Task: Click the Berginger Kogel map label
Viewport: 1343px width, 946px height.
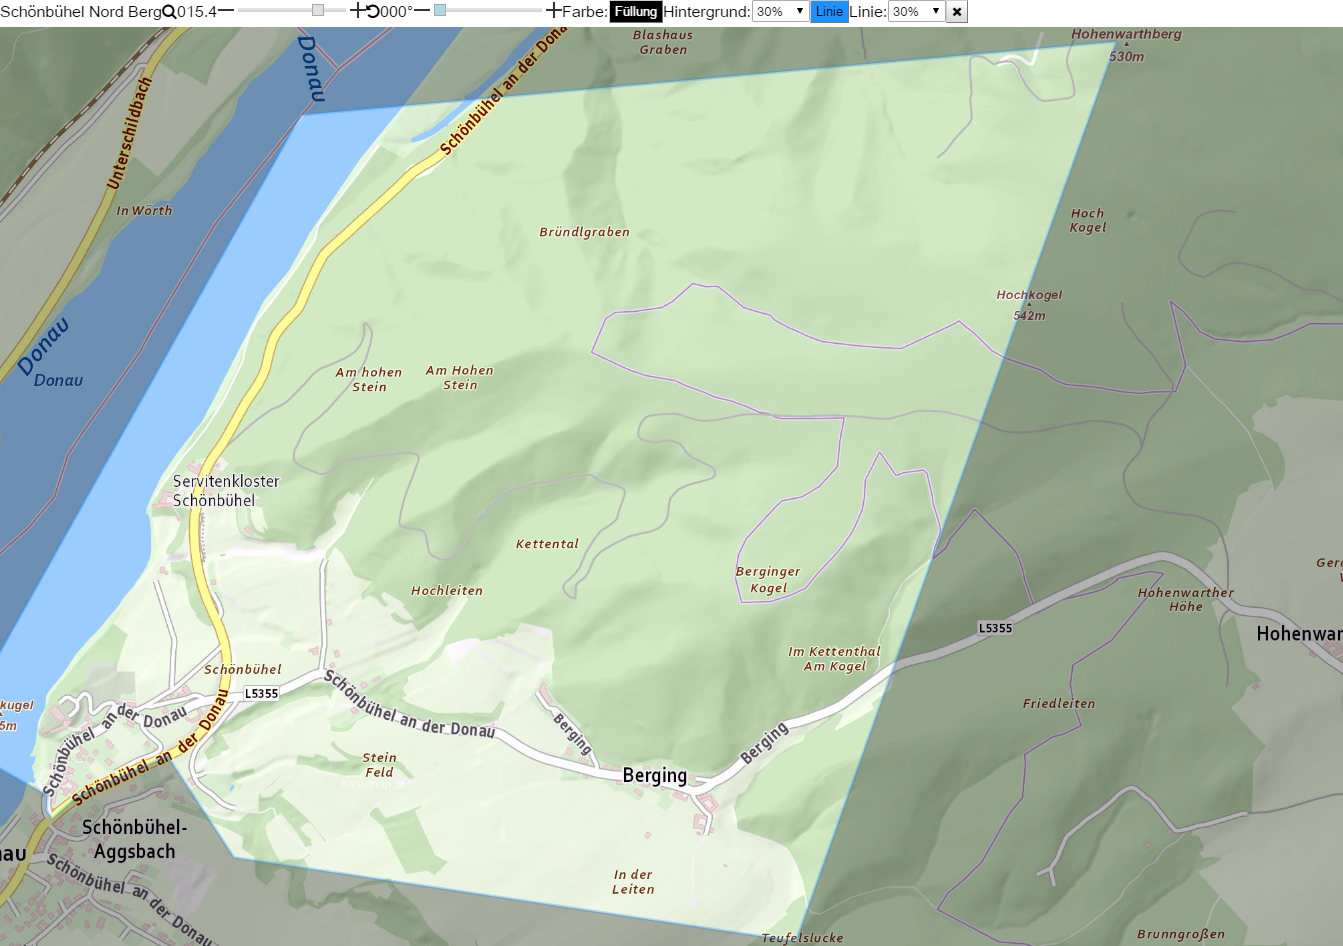Action: click(x=768, y=580)
